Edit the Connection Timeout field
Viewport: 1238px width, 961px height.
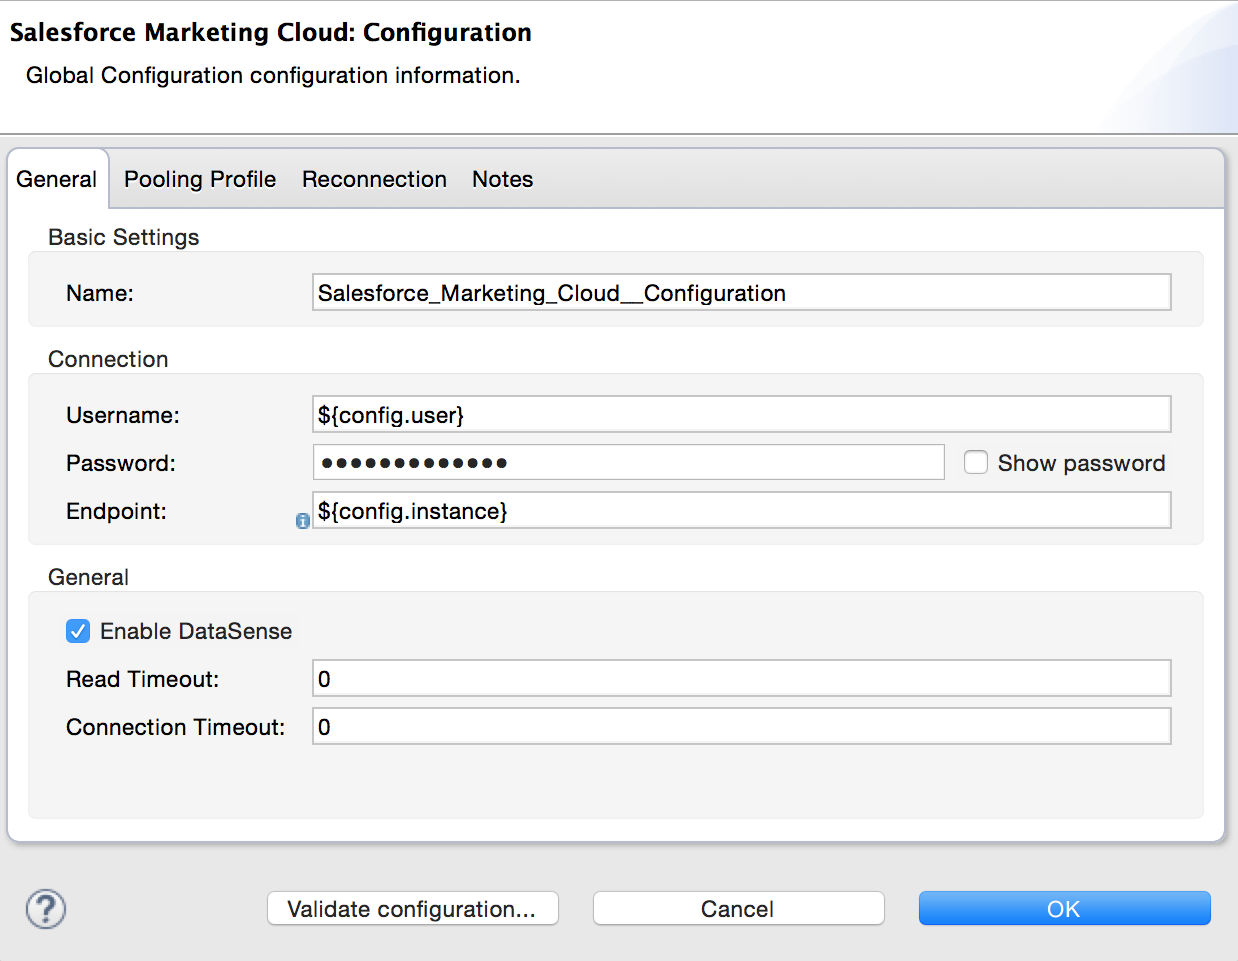(x=741, y=727)
